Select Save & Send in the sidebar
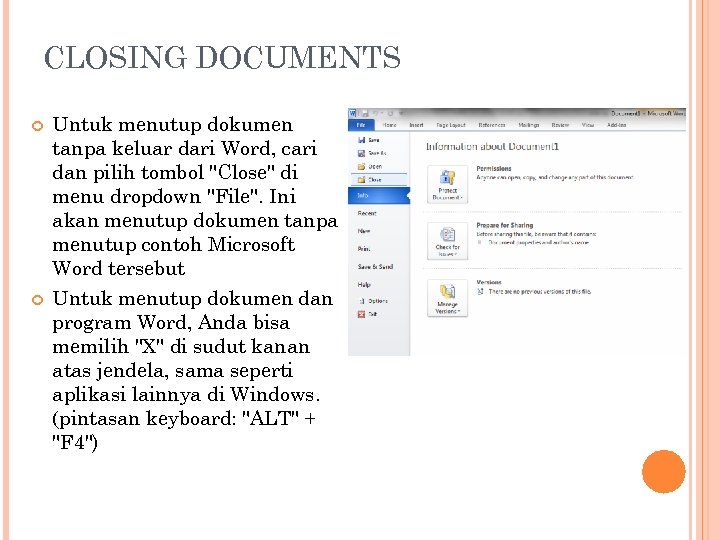Viewport: 720px width, 540px height. pos(375,267)
